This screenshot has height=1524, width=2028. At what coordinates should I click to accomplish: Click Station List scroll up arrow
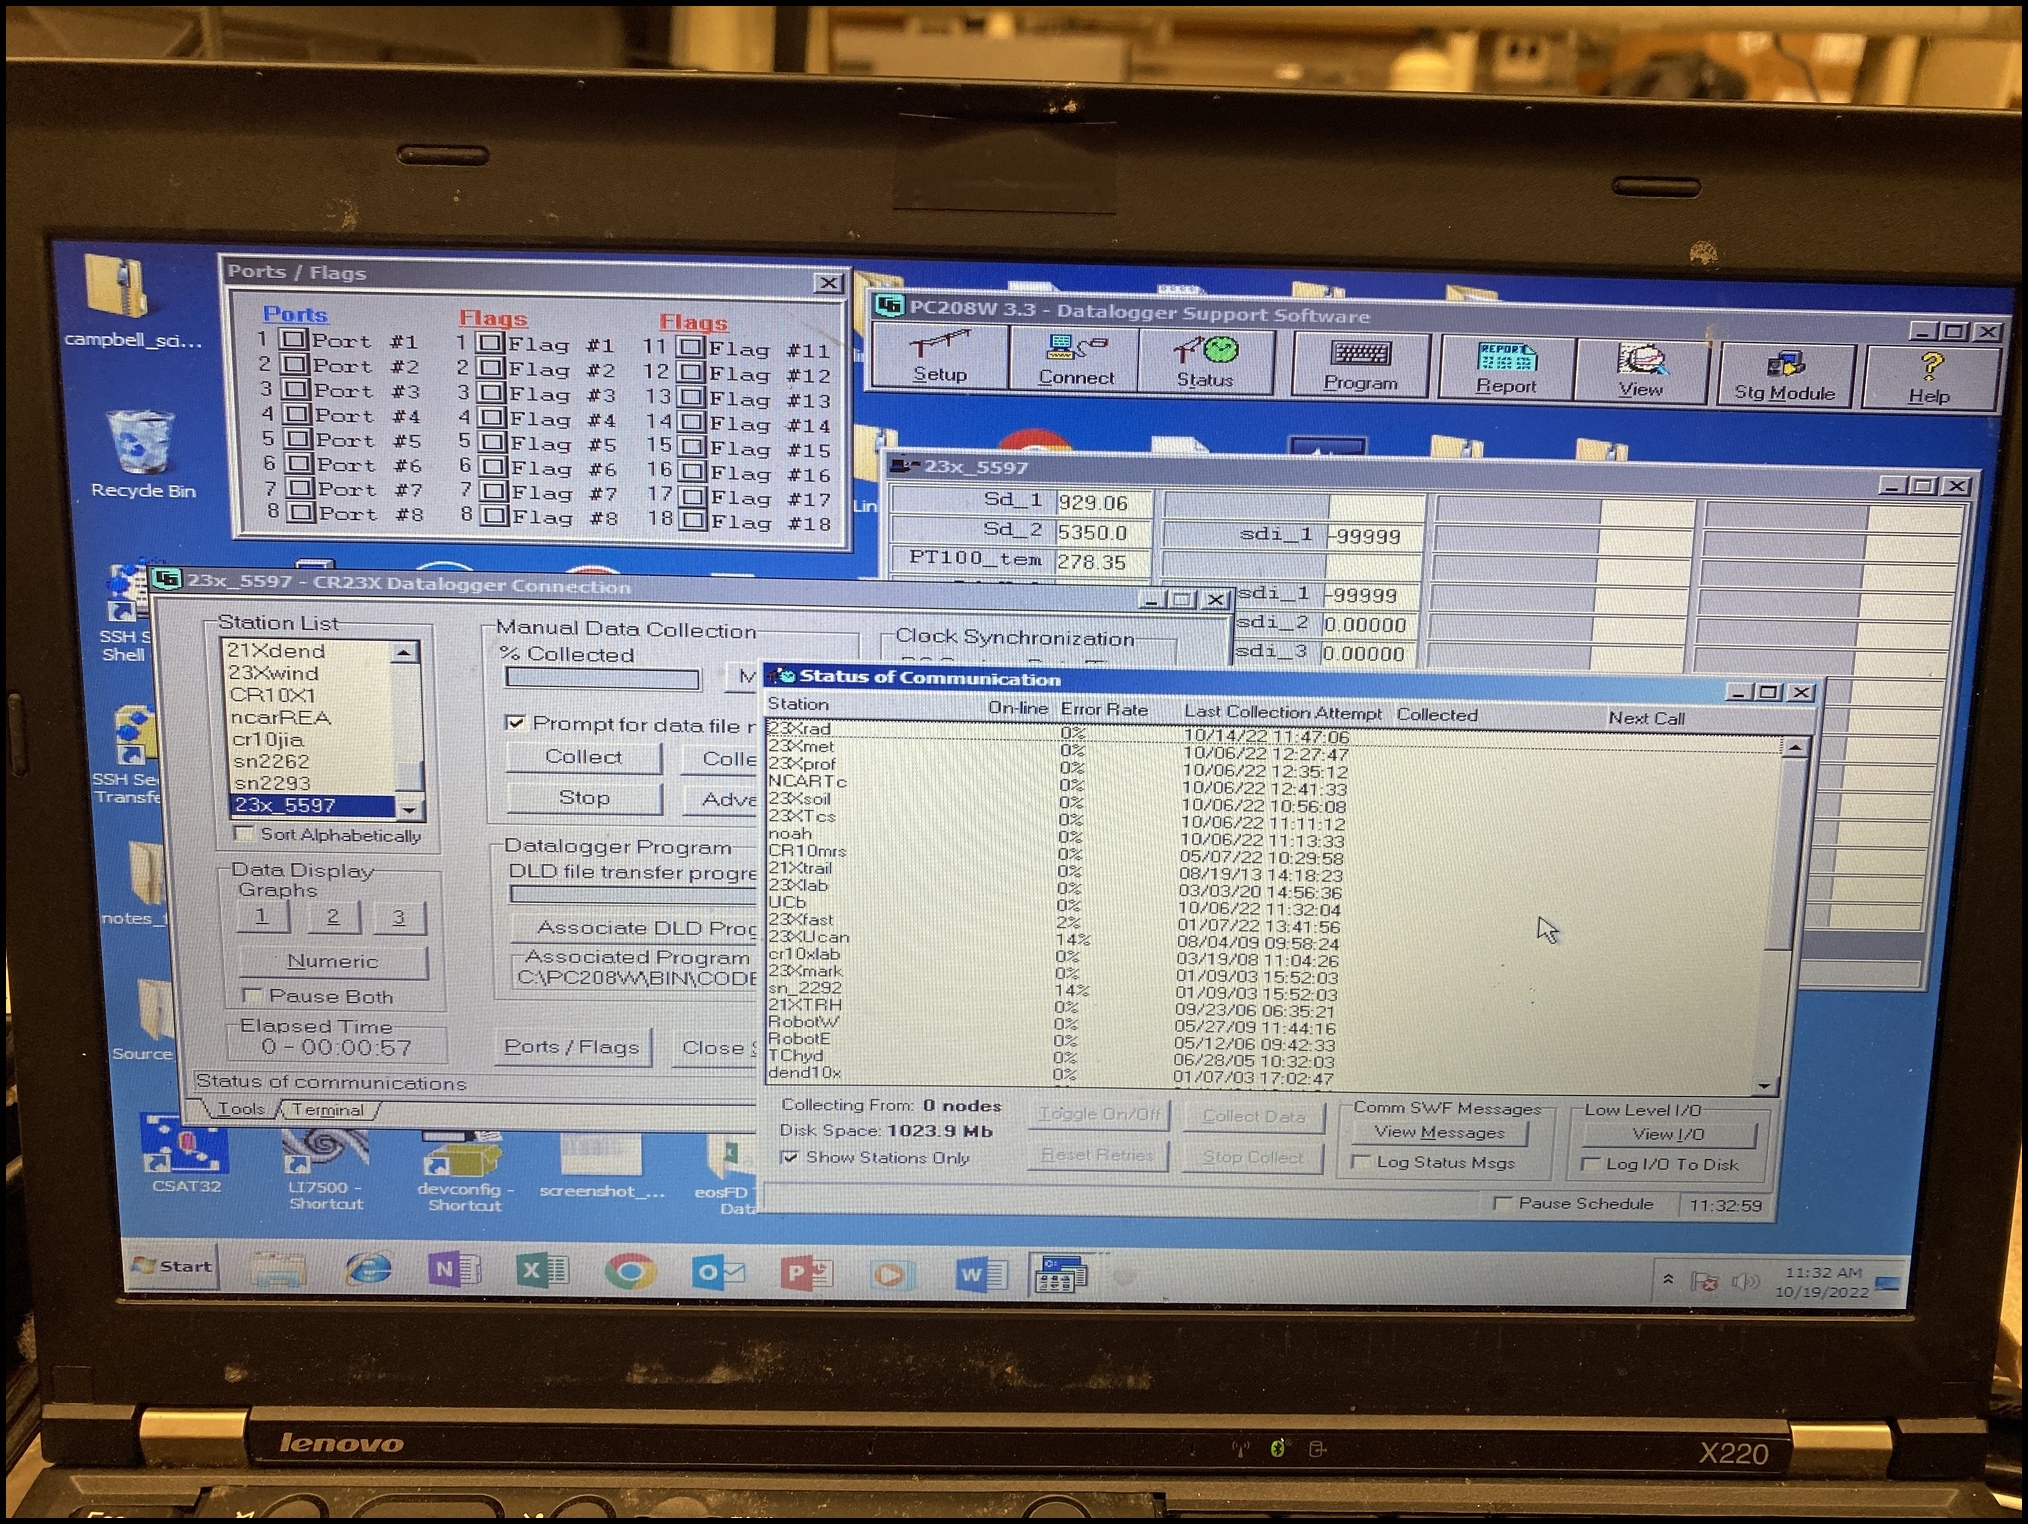coord(404,652)
